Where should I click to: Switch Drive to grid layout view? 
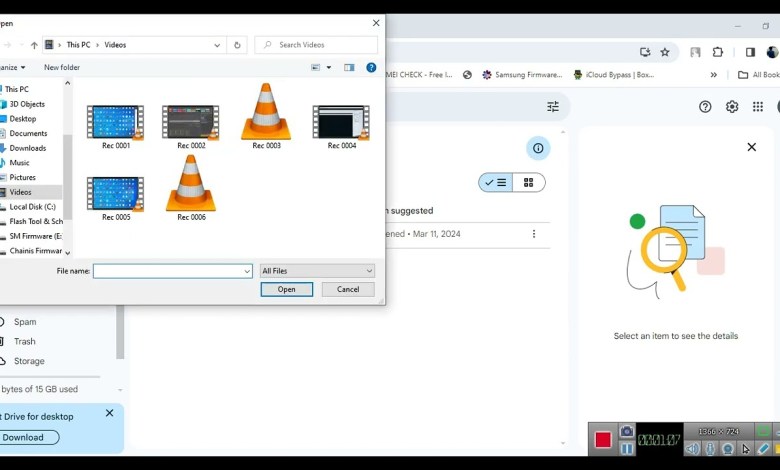(x=528, y=182)
